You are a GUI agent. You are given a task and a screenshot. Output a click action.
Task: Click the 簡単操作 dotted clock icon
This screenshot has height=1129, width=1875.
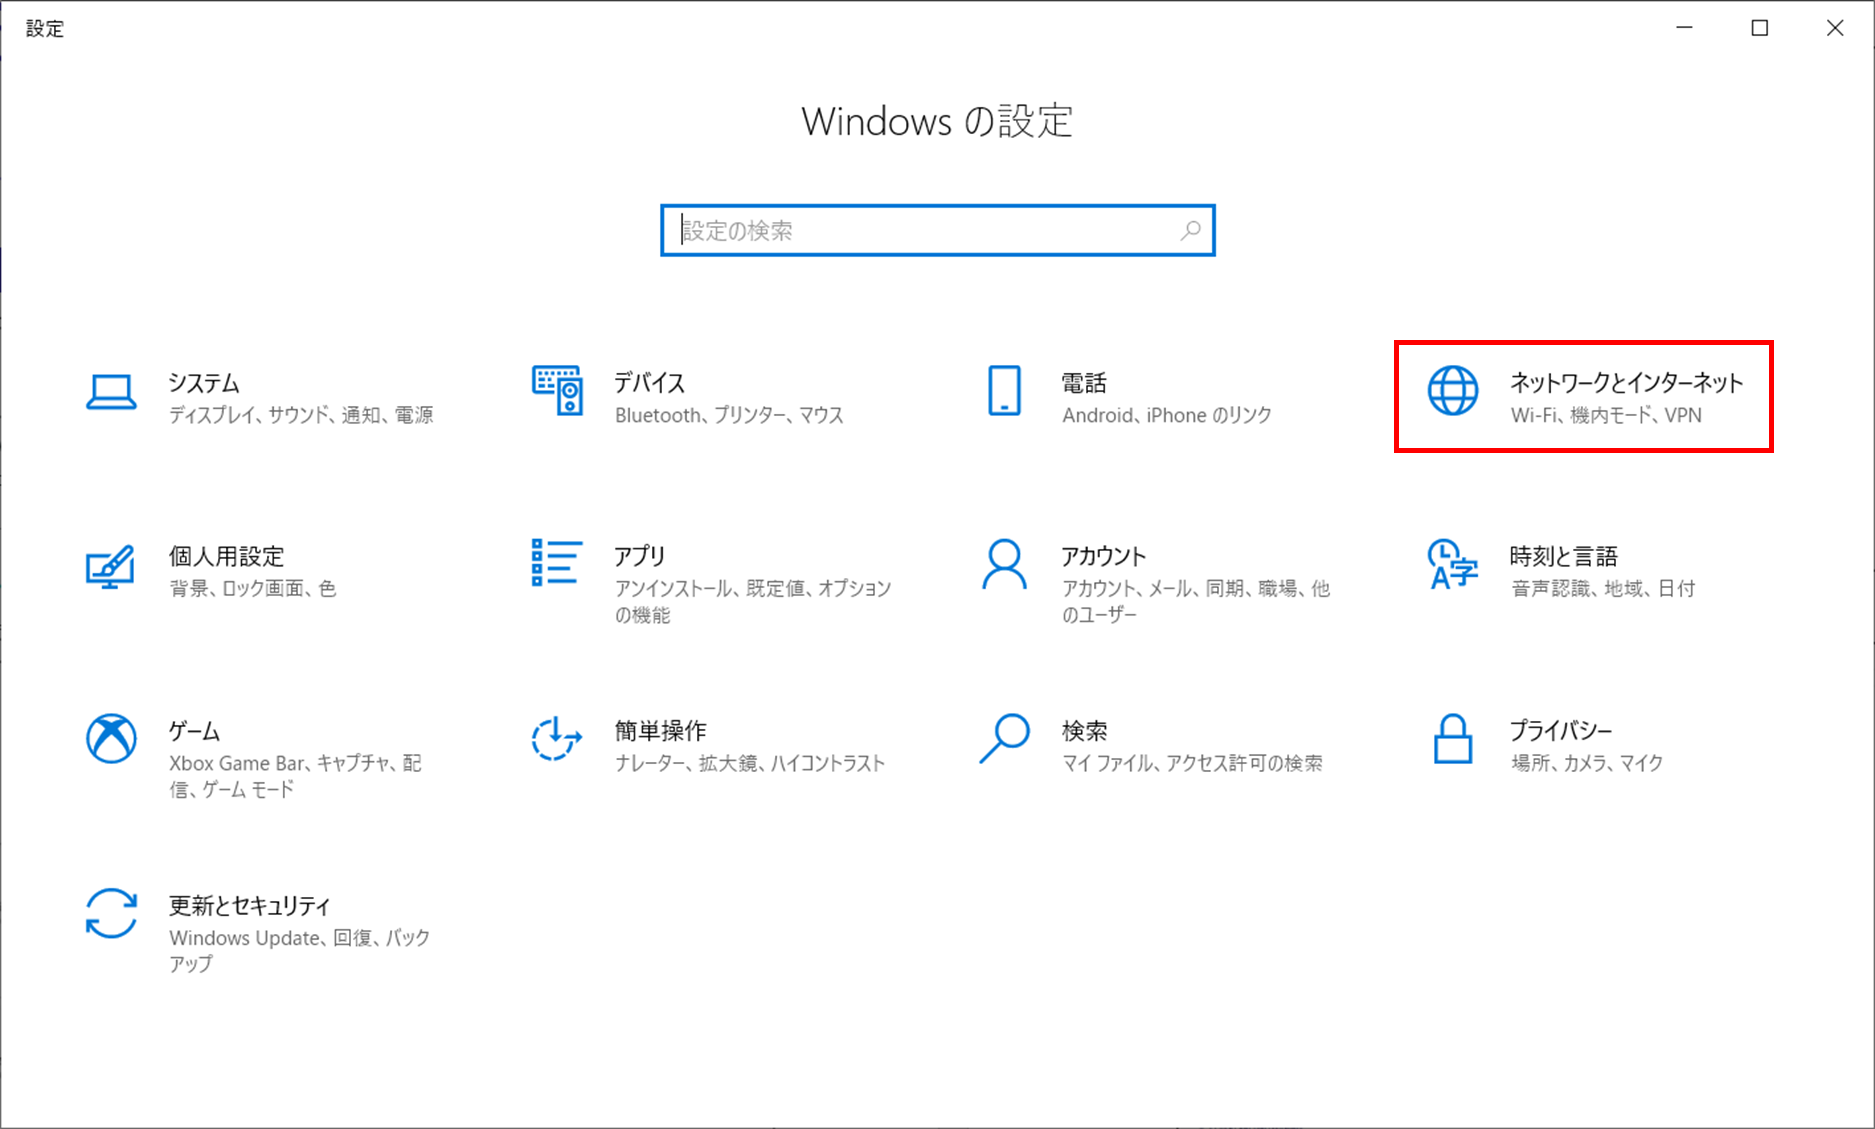tap(557, 739)
